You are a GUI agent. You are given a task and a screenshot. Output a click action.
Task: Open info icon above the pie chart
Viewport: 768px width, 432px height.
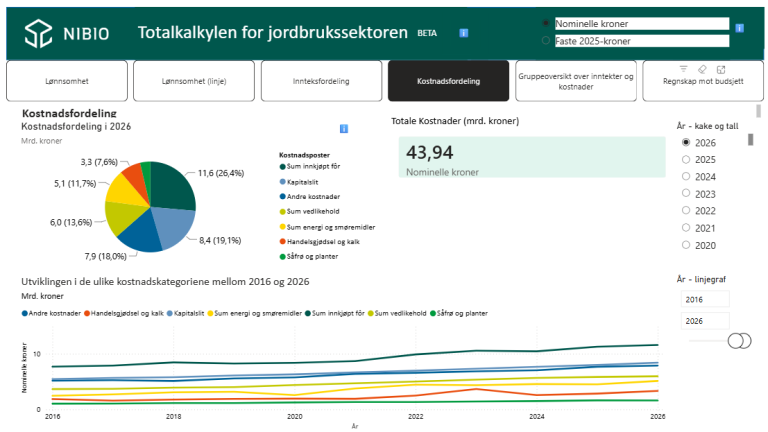(344, 128)
